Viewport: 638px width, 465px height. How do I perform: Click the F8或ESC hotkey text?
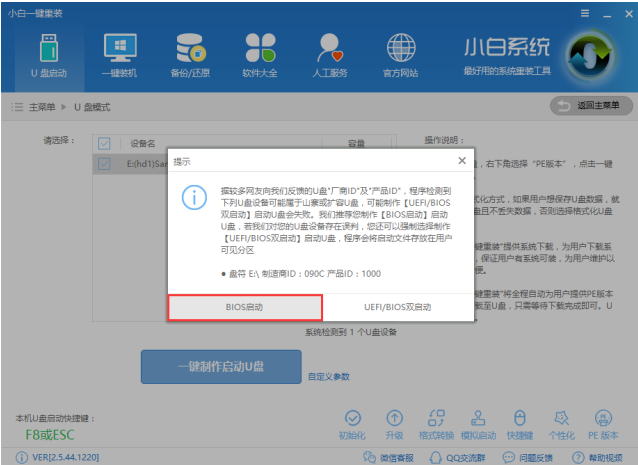[x=50, y=435]
